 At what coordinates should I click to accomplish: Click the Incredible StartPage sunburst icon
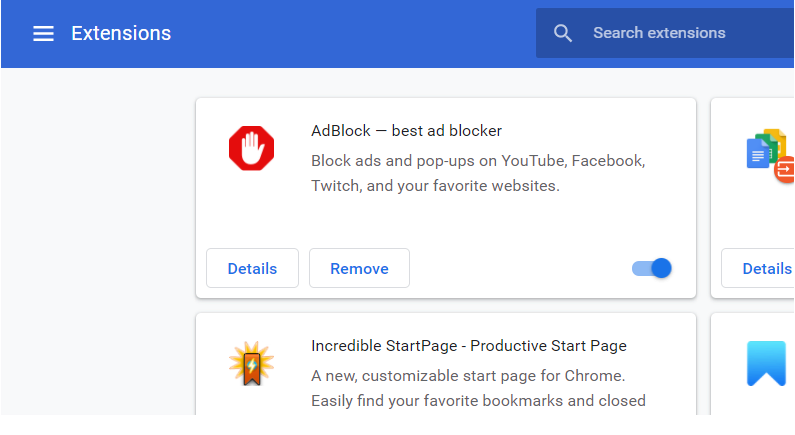tap(251, 363)
